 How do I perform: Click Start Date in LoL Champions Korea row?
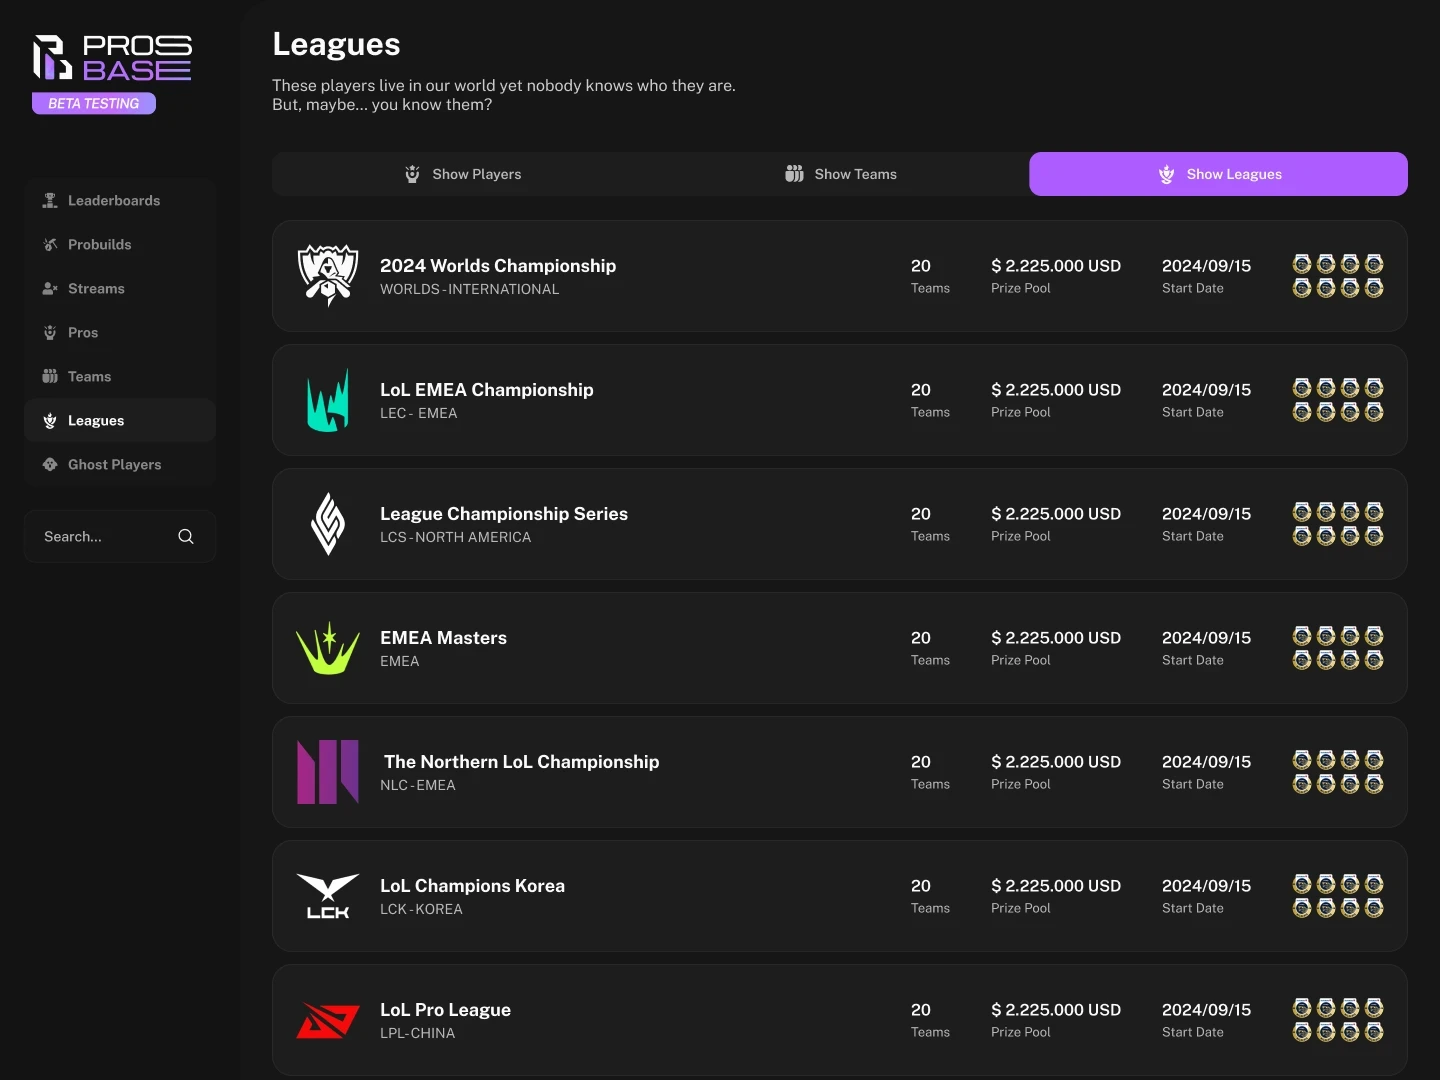[x=1206, y=886]
